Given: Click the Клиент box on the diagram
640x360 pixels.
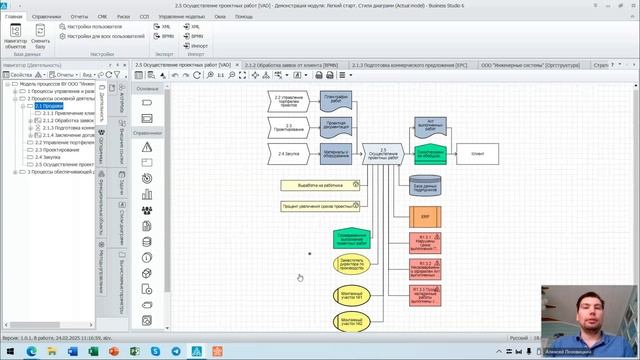Looking at the screenshot, I should (477, 154).
